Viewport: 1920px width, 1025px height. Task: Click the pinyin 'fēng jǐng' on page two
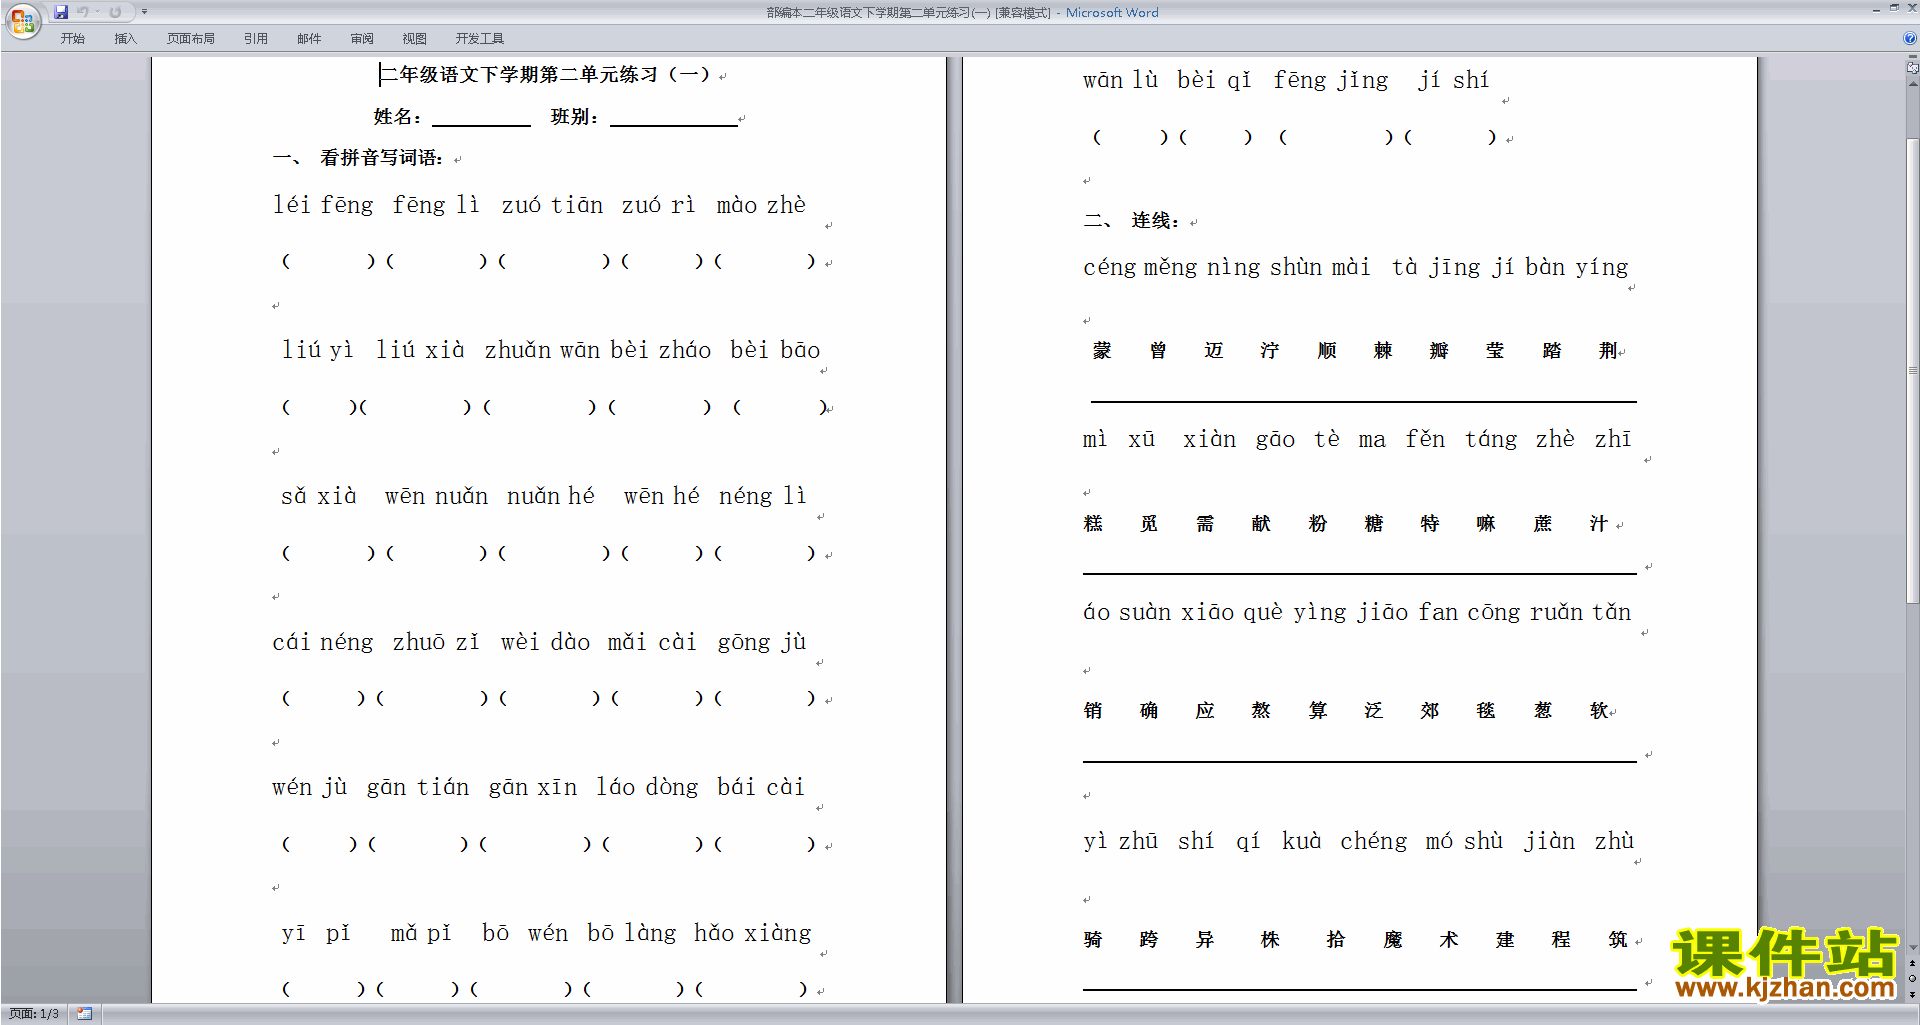coord(1331,80)
